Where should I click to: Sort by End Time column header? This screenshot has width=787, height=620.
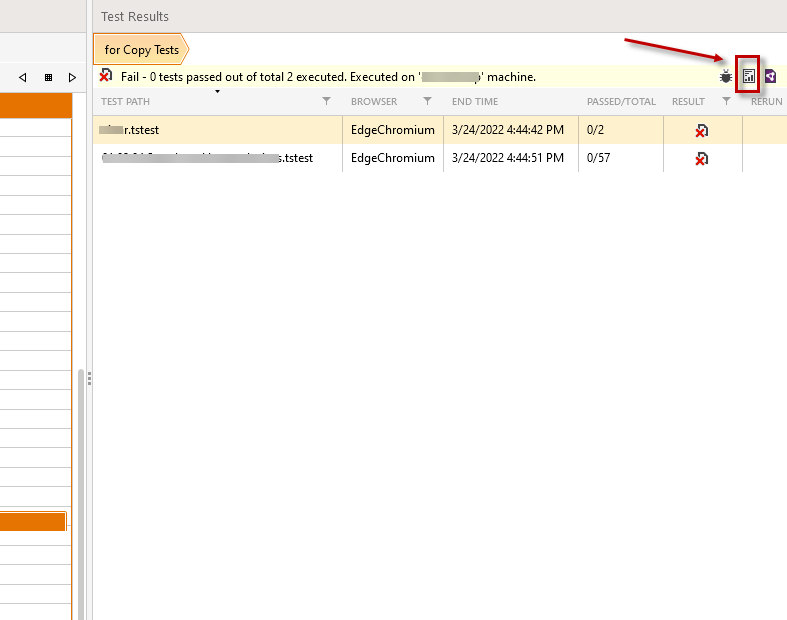[475, 102]
